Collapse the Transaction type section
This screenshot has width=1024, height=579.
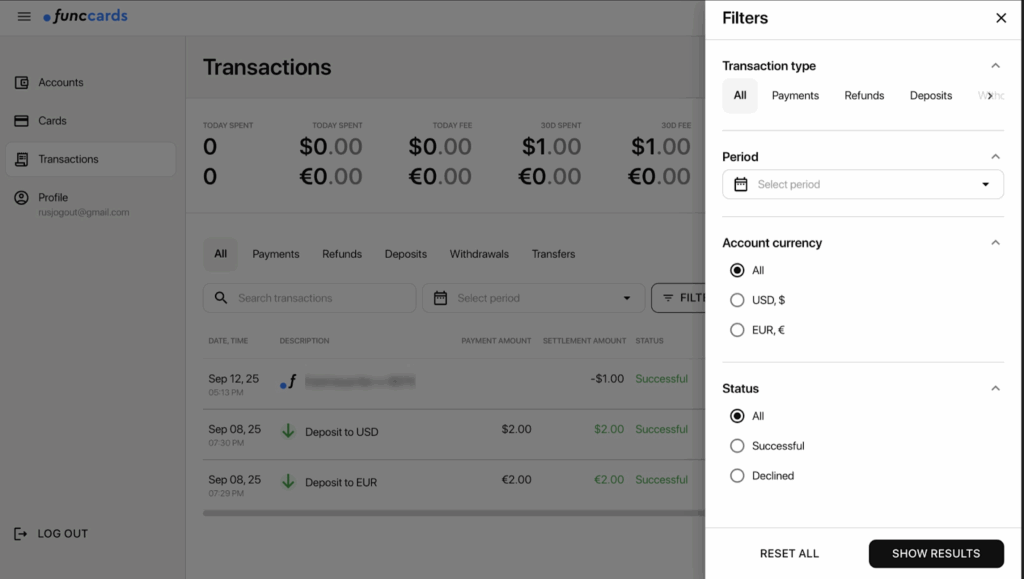(995, 66)
